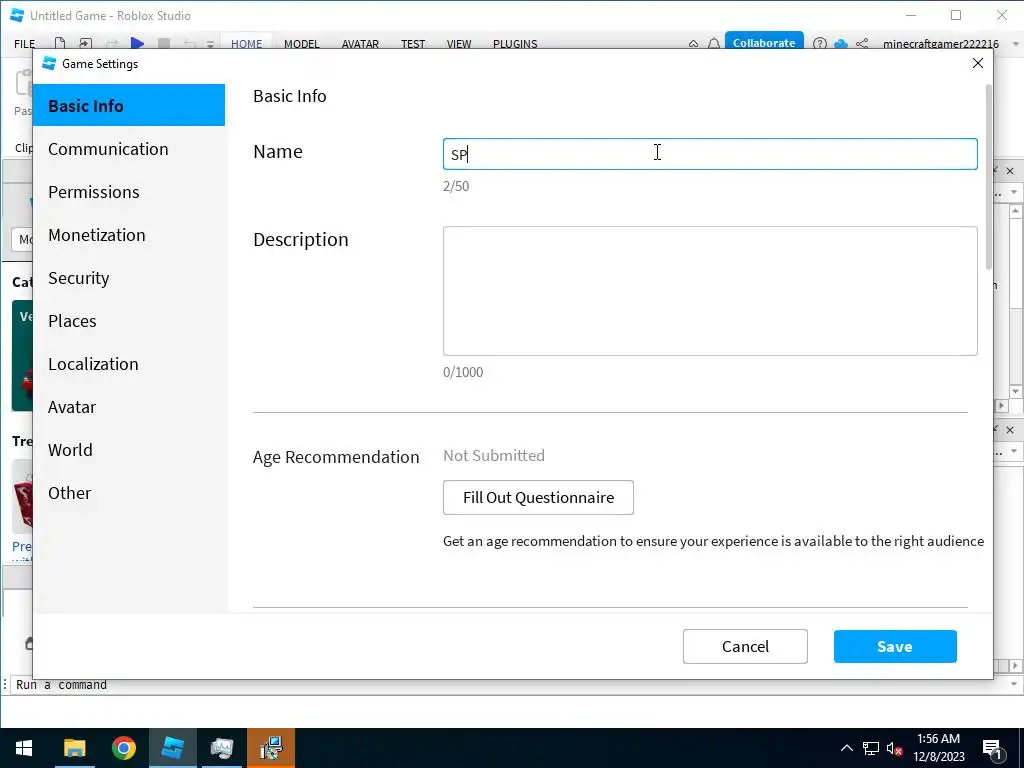Screen dimensions: 1024x768
Task: Click Fill Out Questionnaire button
Action: tap(538, 498)
